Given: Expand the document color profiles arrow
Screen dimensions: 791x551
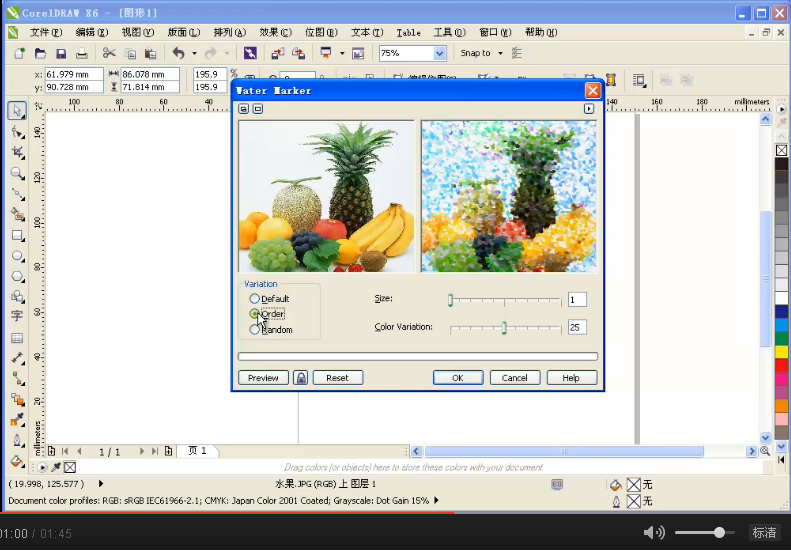Looking at the screenshot, I should click(x=436, y=501).
